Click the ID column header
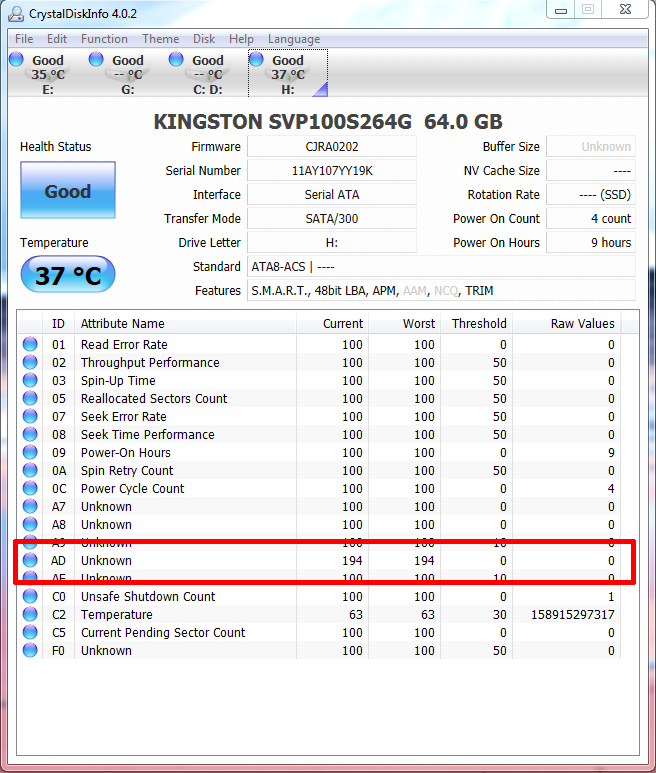656x773 pixels. tap(58, 323)
